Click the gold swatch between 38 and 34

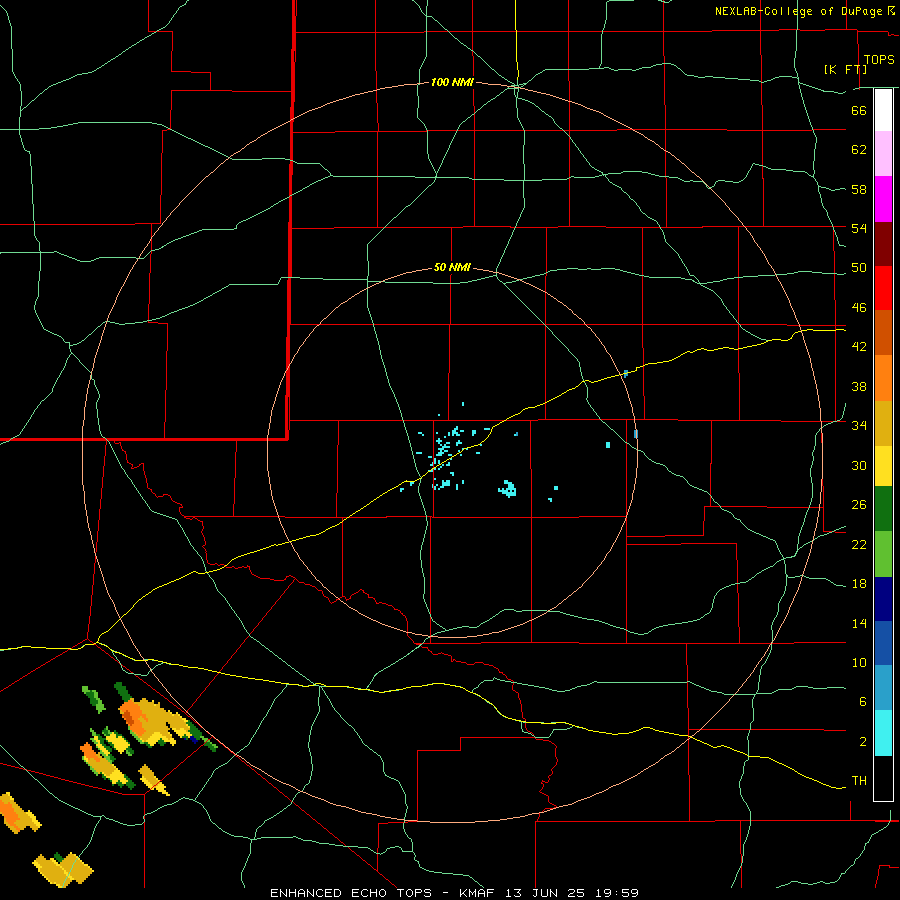click(883, 423)
